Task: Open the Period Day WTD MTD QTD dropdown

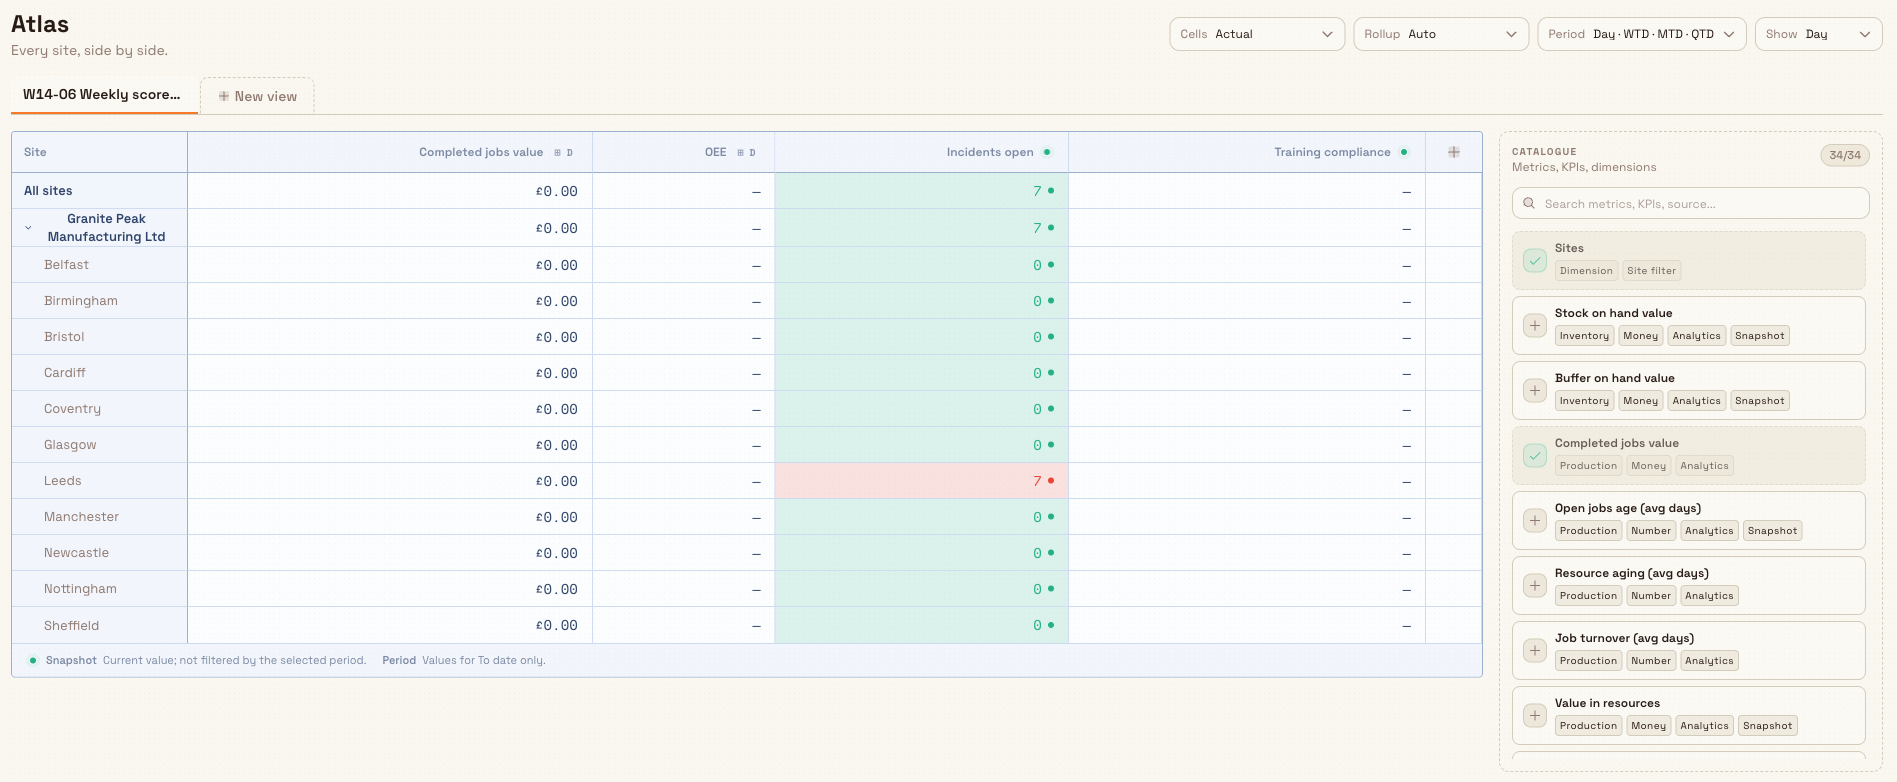Action: [1642, 34]
